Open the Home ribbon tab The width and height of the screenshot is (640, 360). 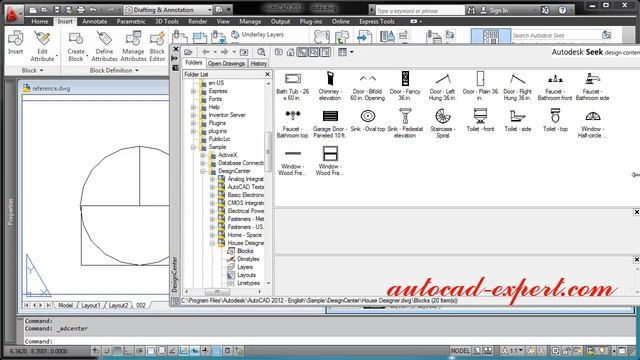40,21
